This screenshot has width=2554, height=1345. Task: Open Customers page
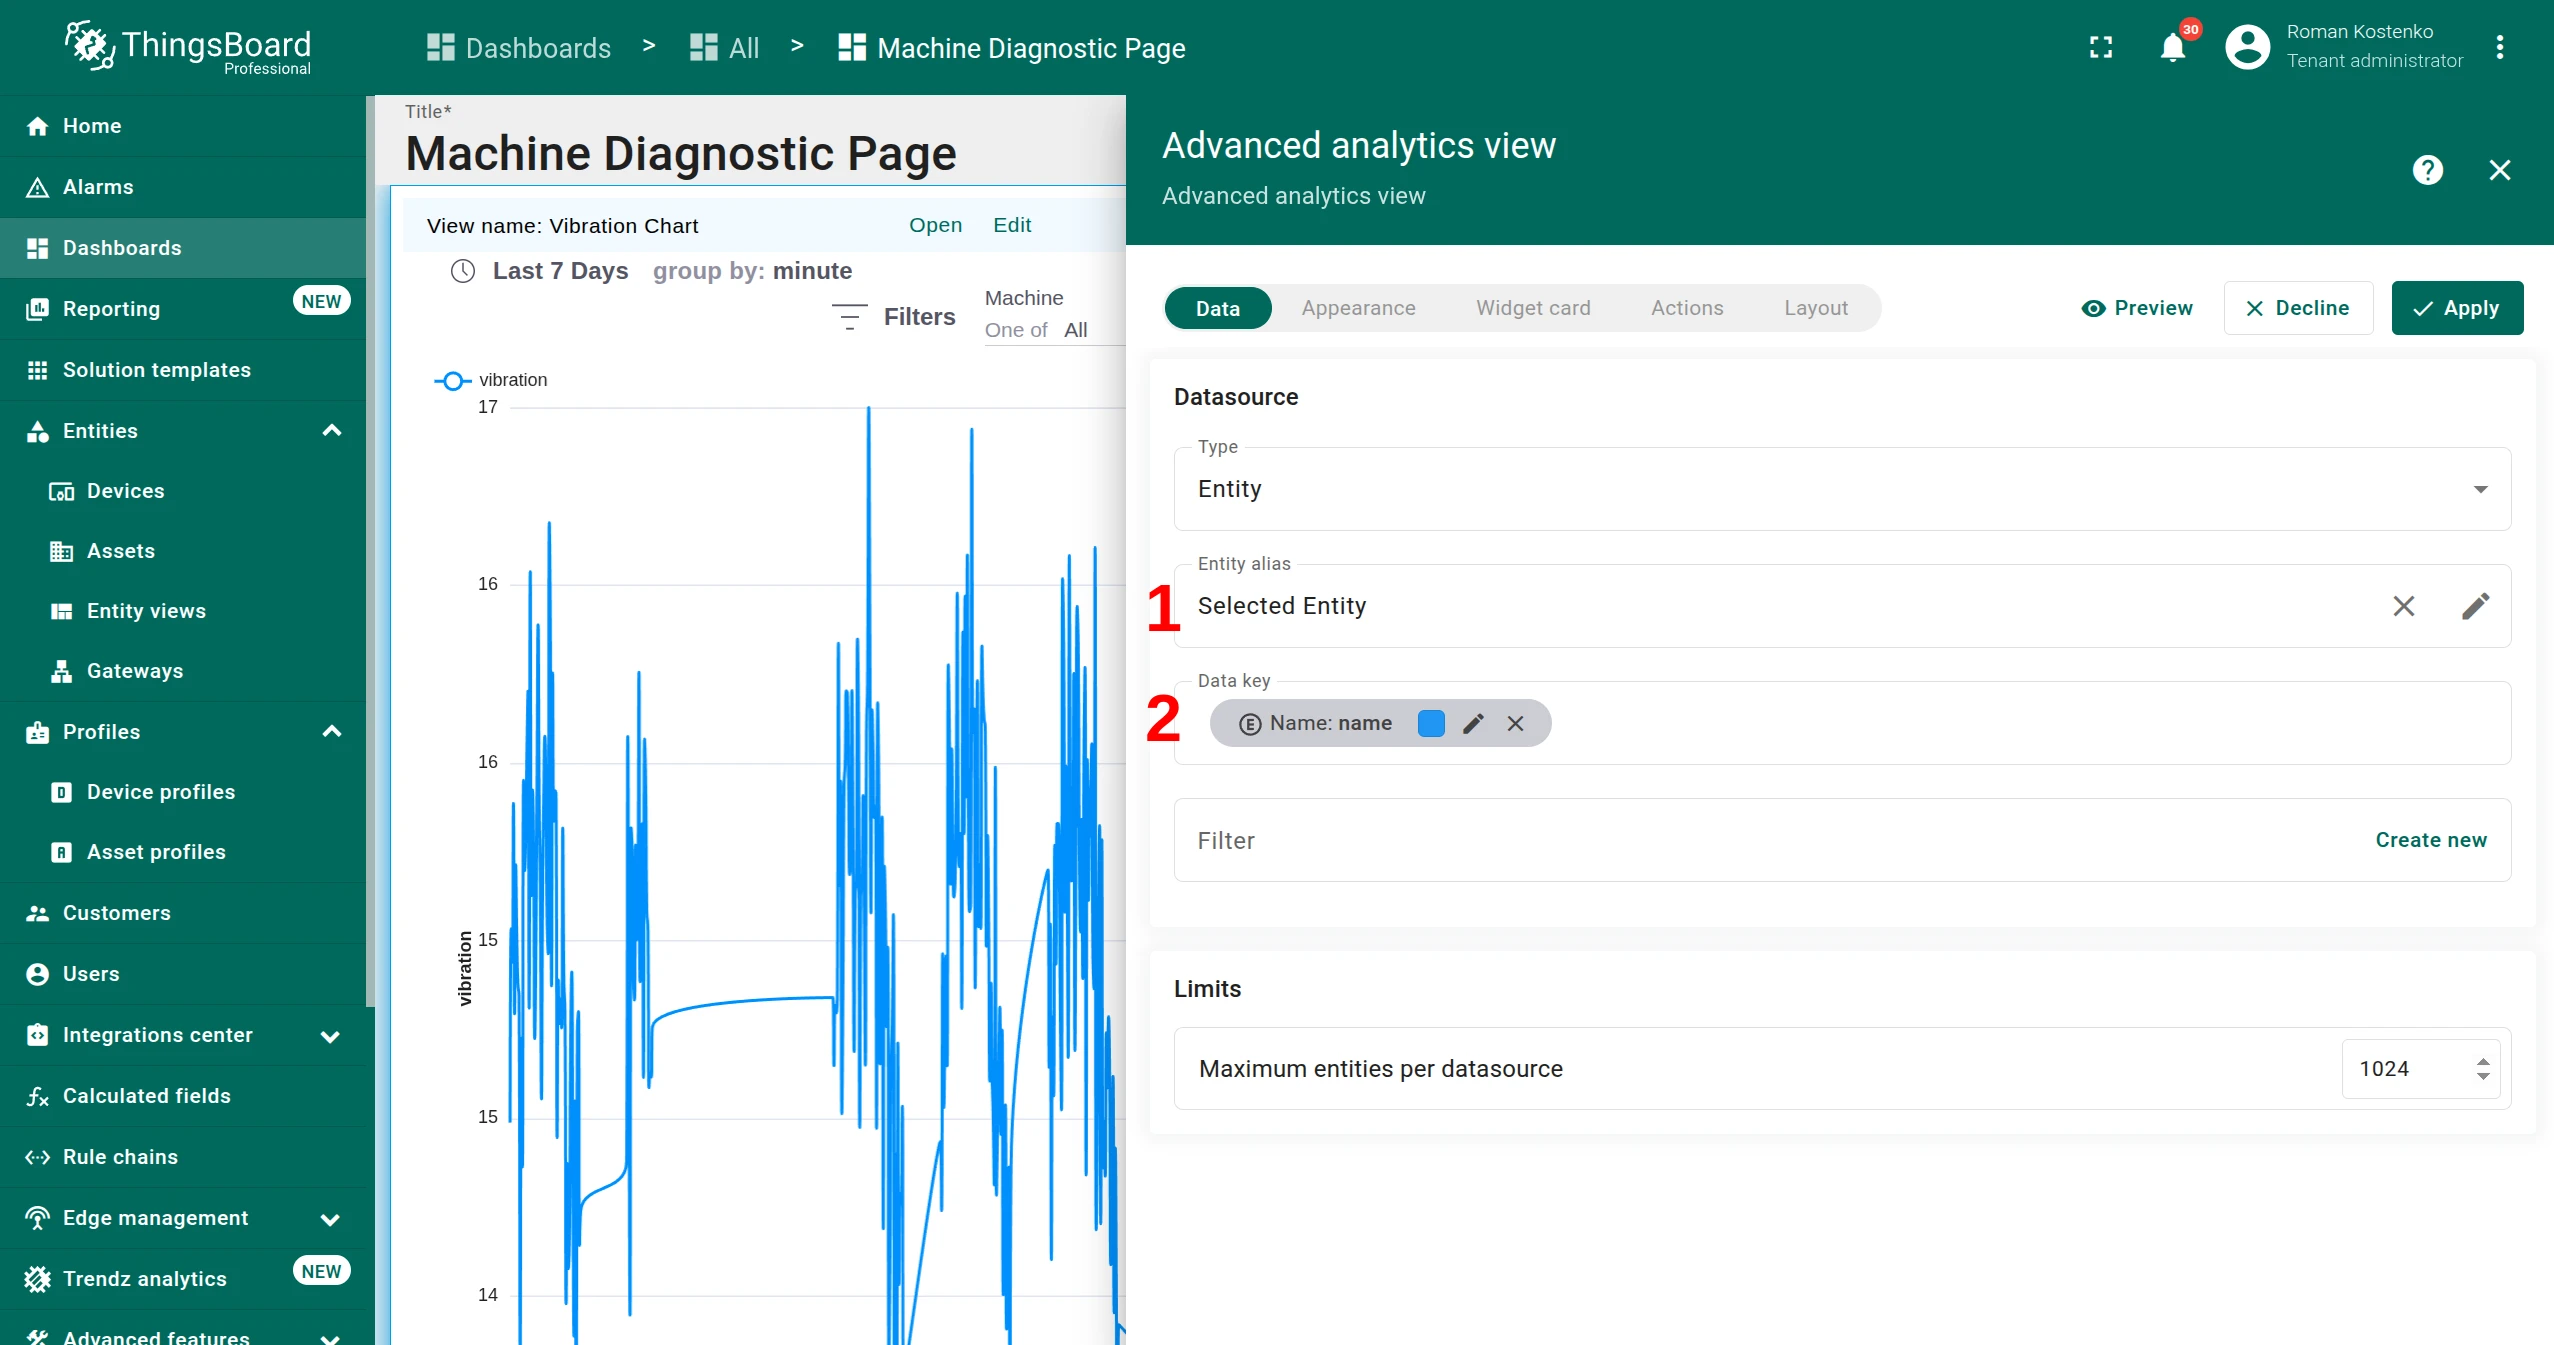183,913
